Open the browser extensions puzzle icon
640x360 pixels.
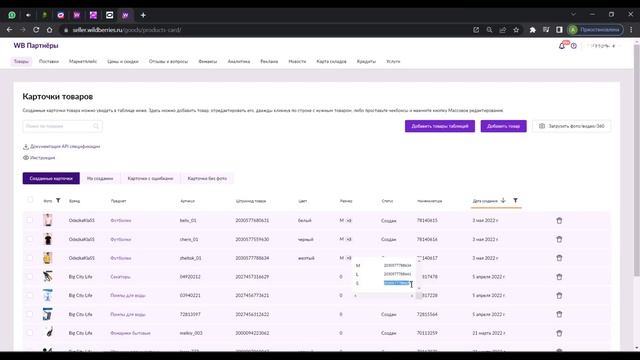point(533,30)
